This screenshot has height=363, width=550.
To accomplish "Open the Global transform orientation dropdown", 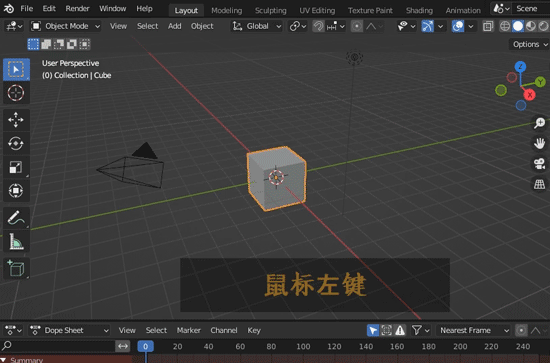I will [257, 26].
